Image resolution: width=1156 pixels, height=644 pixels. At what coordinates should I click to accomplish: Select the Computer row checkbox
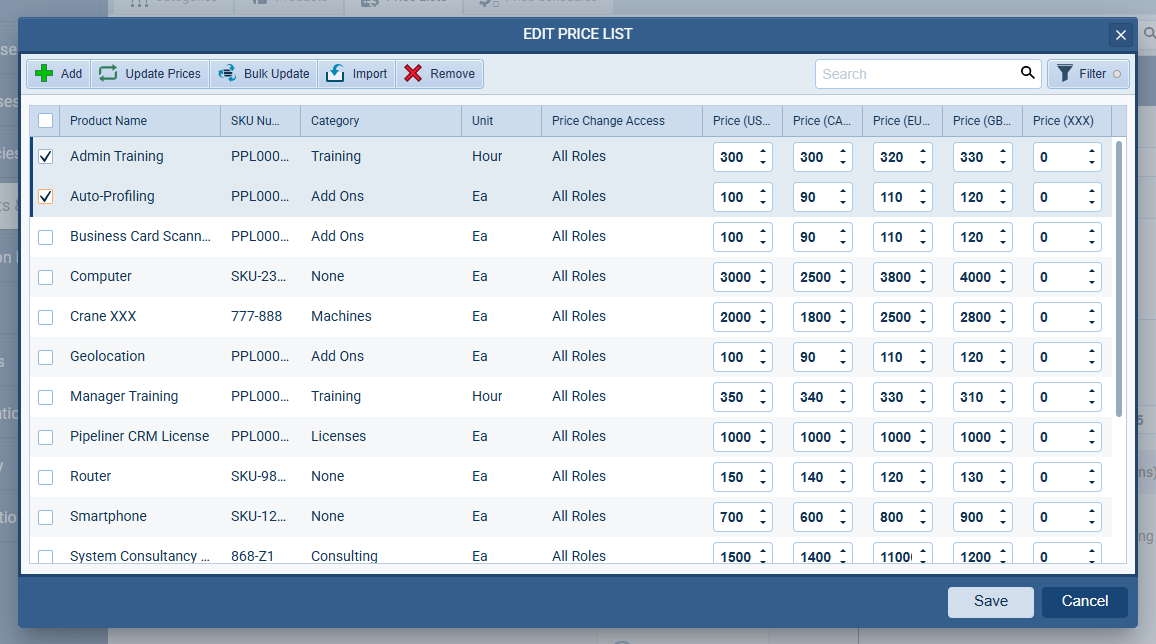coord(44,276)
